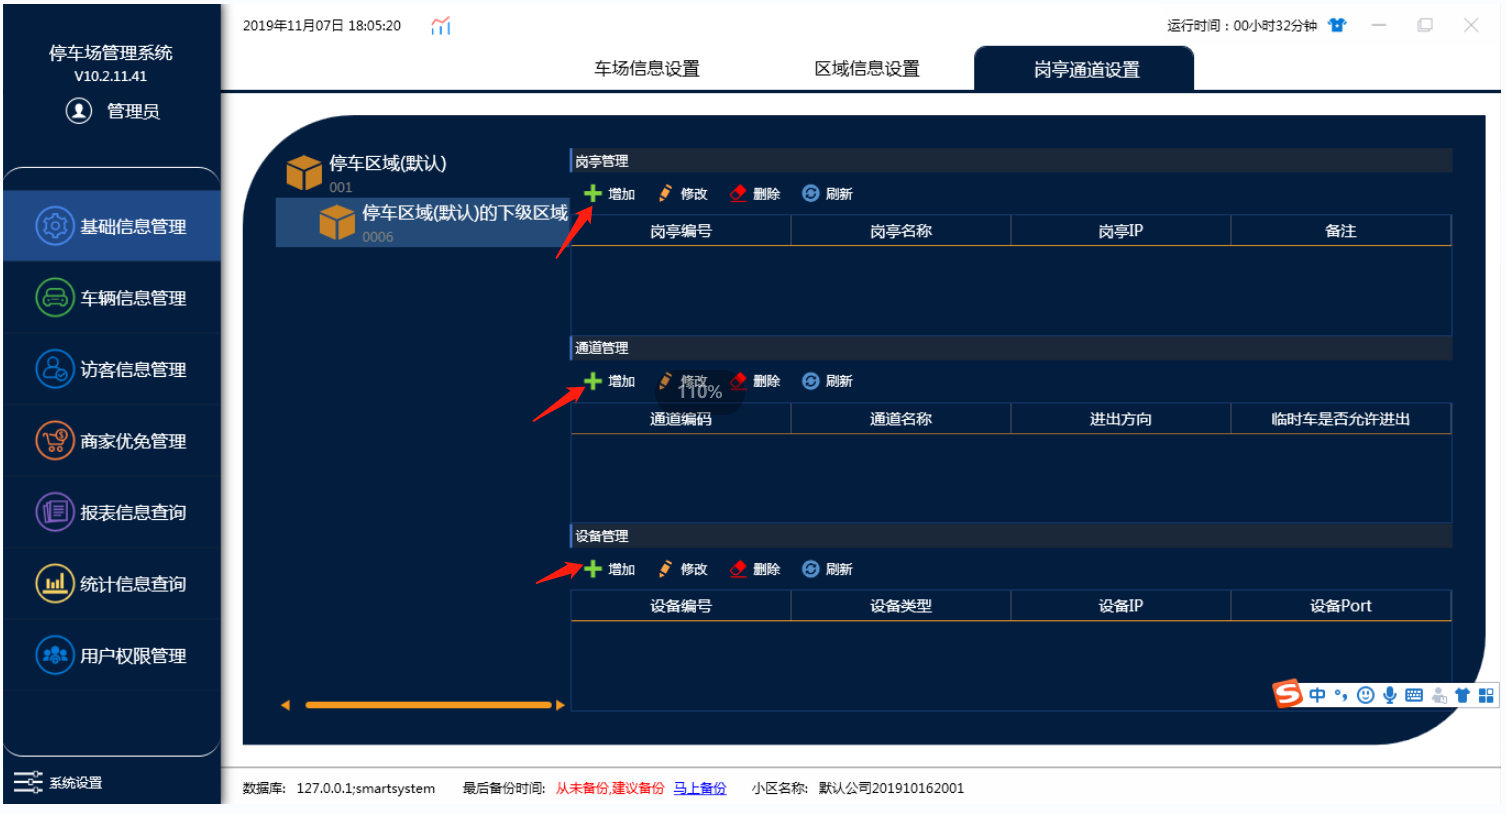This screenshot has width=1506, height=814.
Task: Click 删除 eraser icon under 设备管理
Action: 738,569
